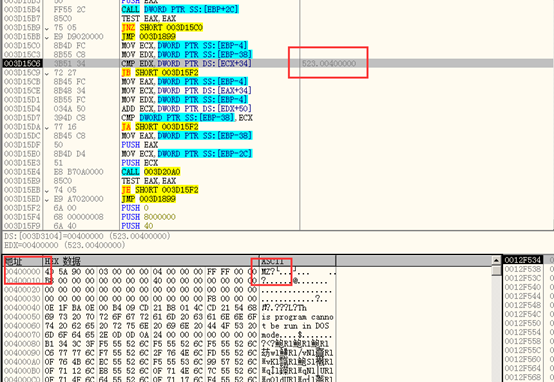Click the dump pane scrollbar thumb

click(x=496, y=271)
